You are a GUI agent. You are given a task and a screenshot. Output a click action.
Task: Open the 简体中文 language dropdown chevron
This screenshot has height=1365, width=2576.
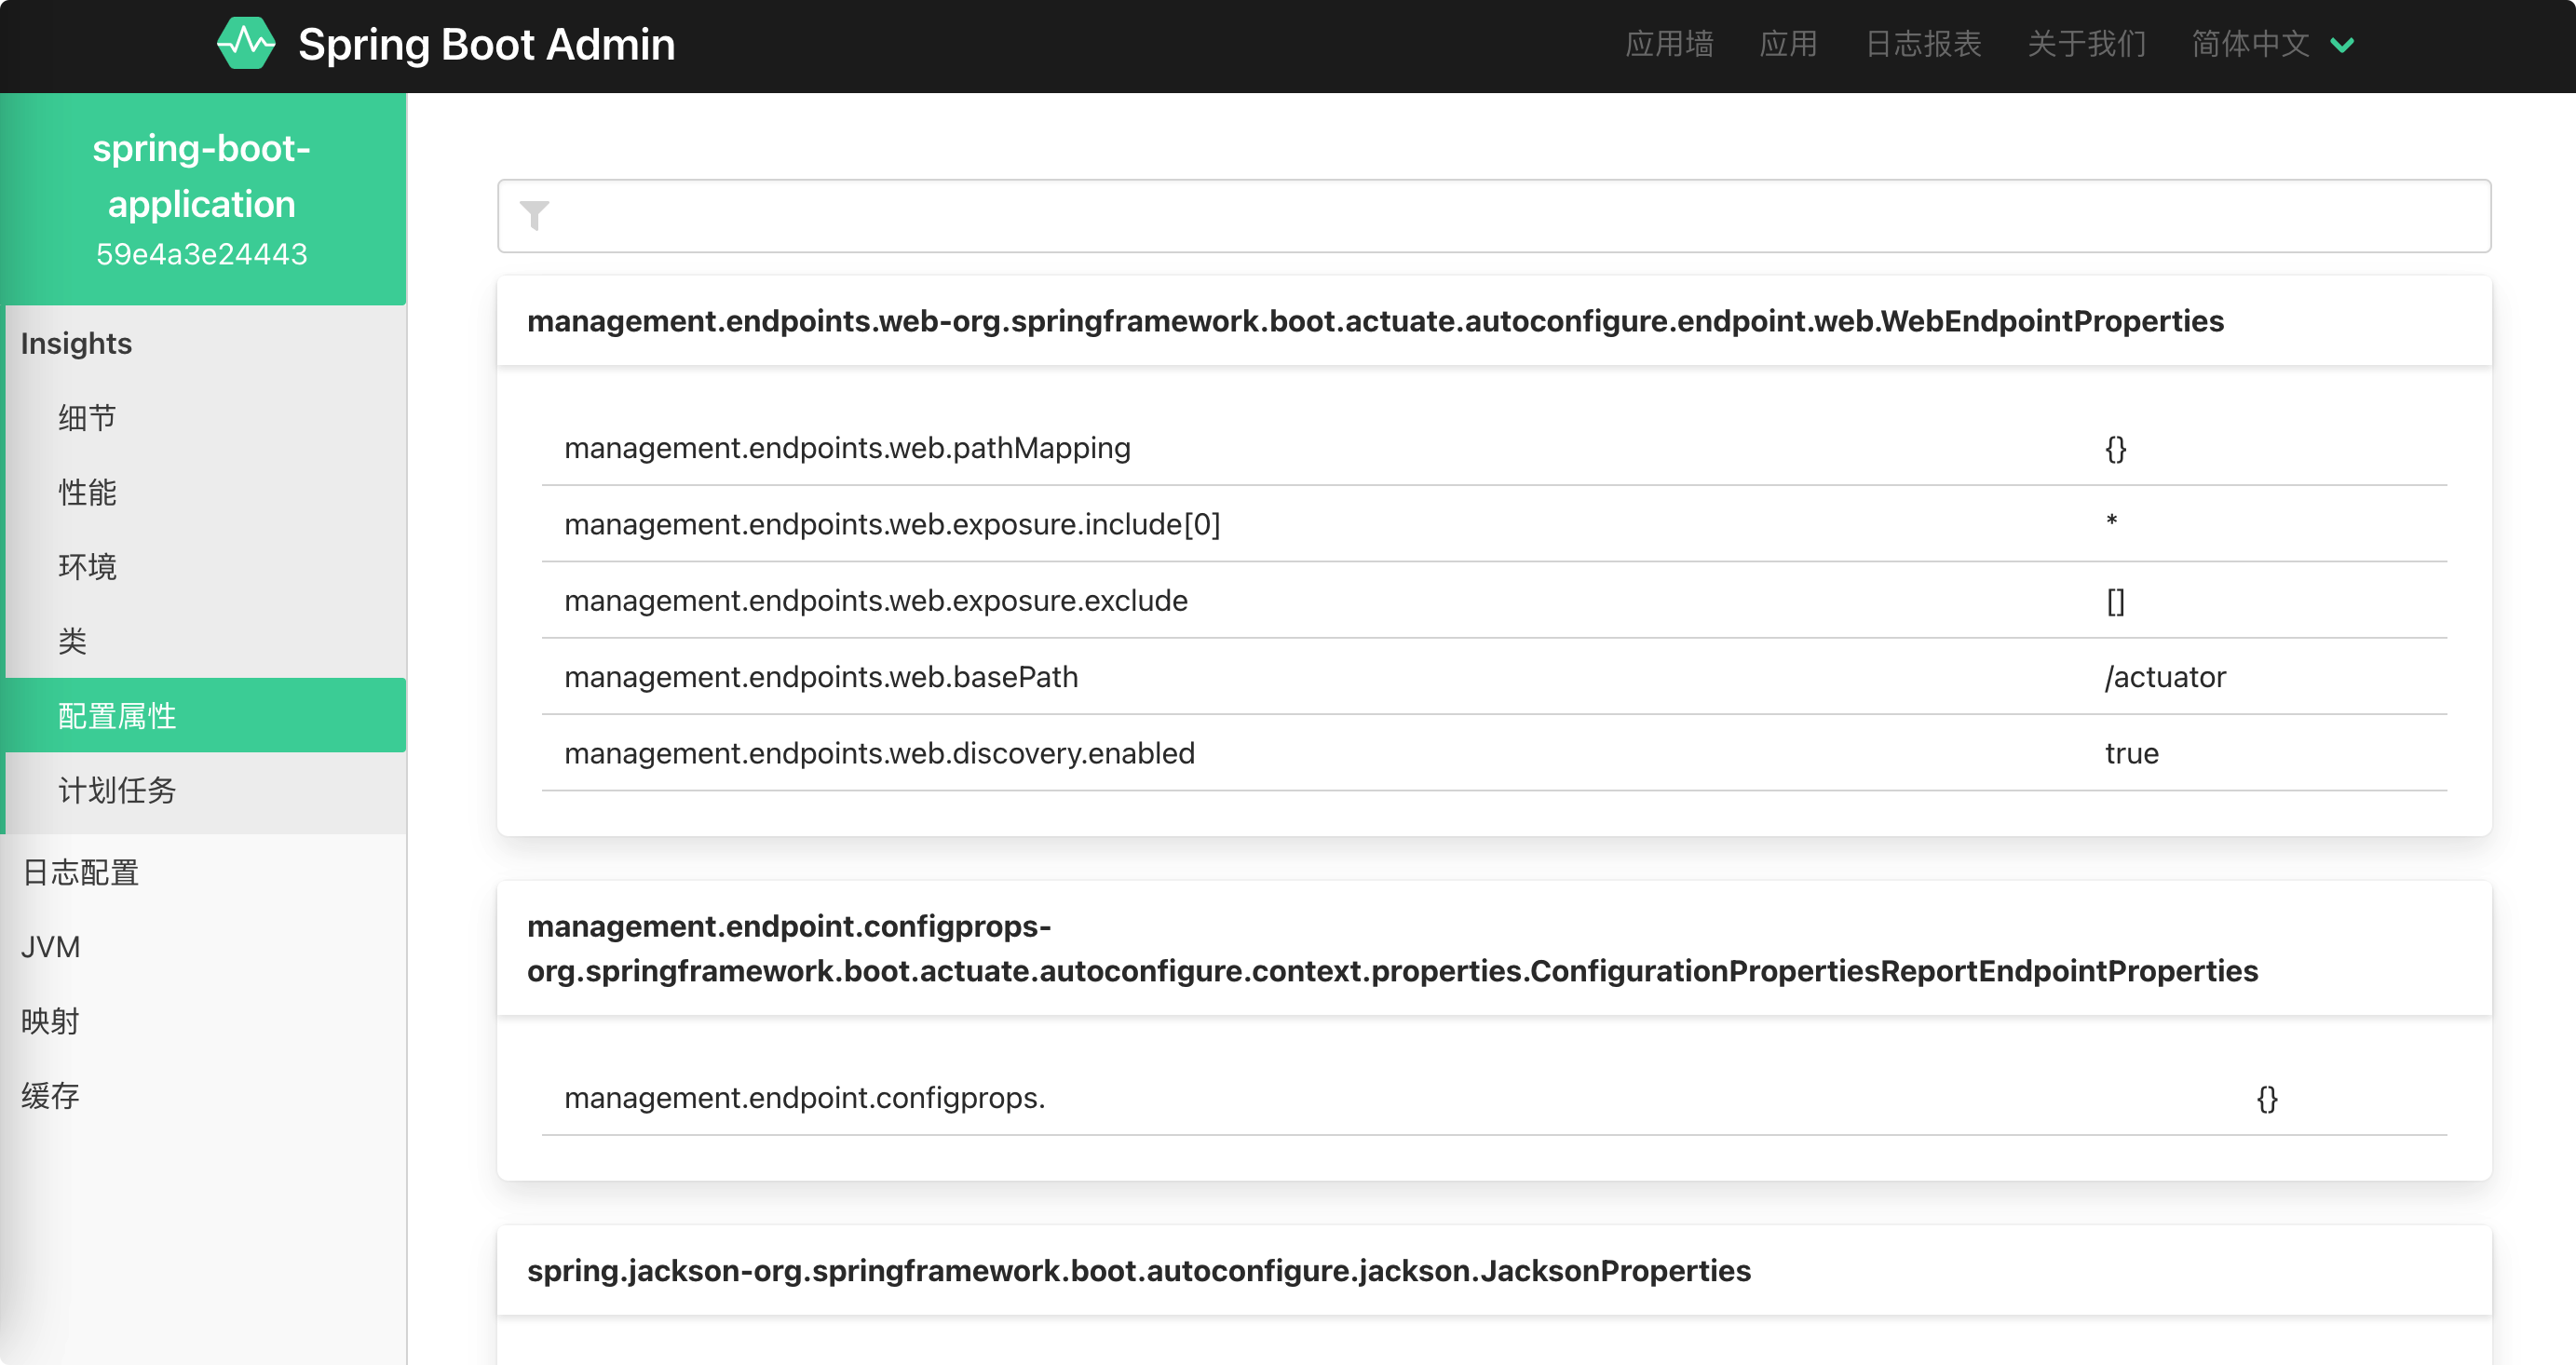[2342, 45]
